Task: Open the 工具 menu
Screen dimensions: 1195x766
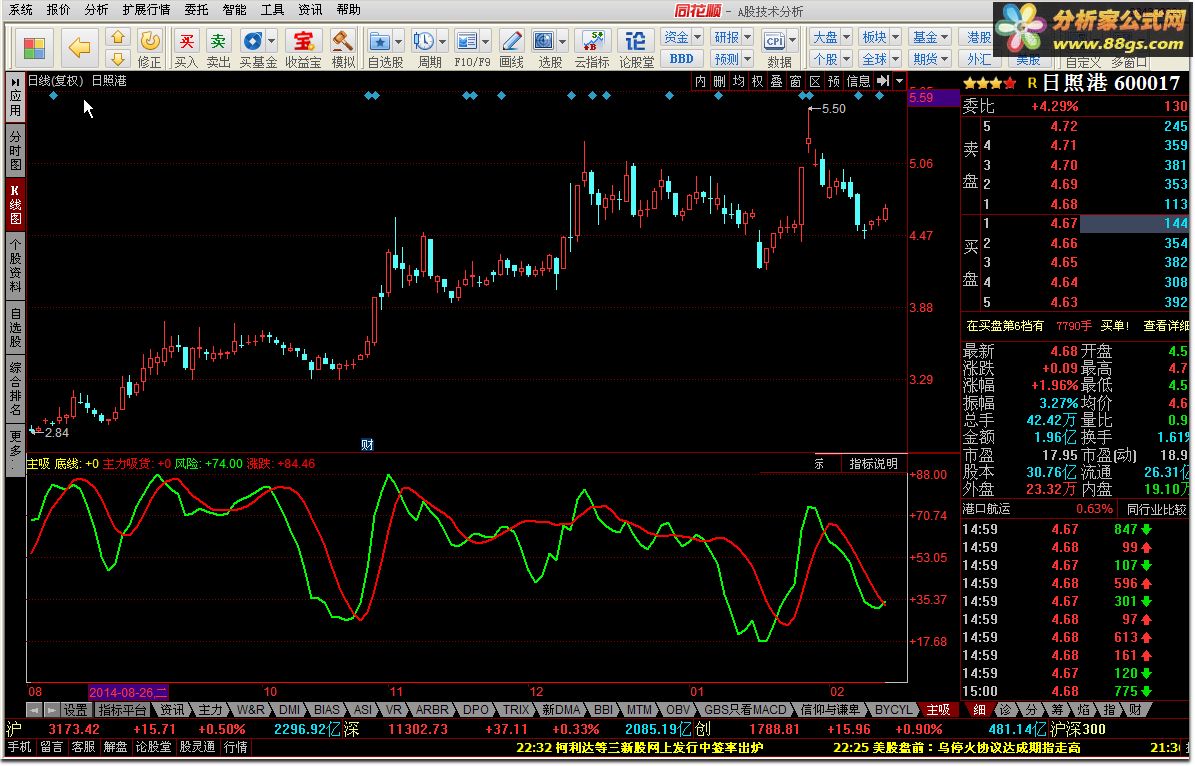Action: (272, 10)
